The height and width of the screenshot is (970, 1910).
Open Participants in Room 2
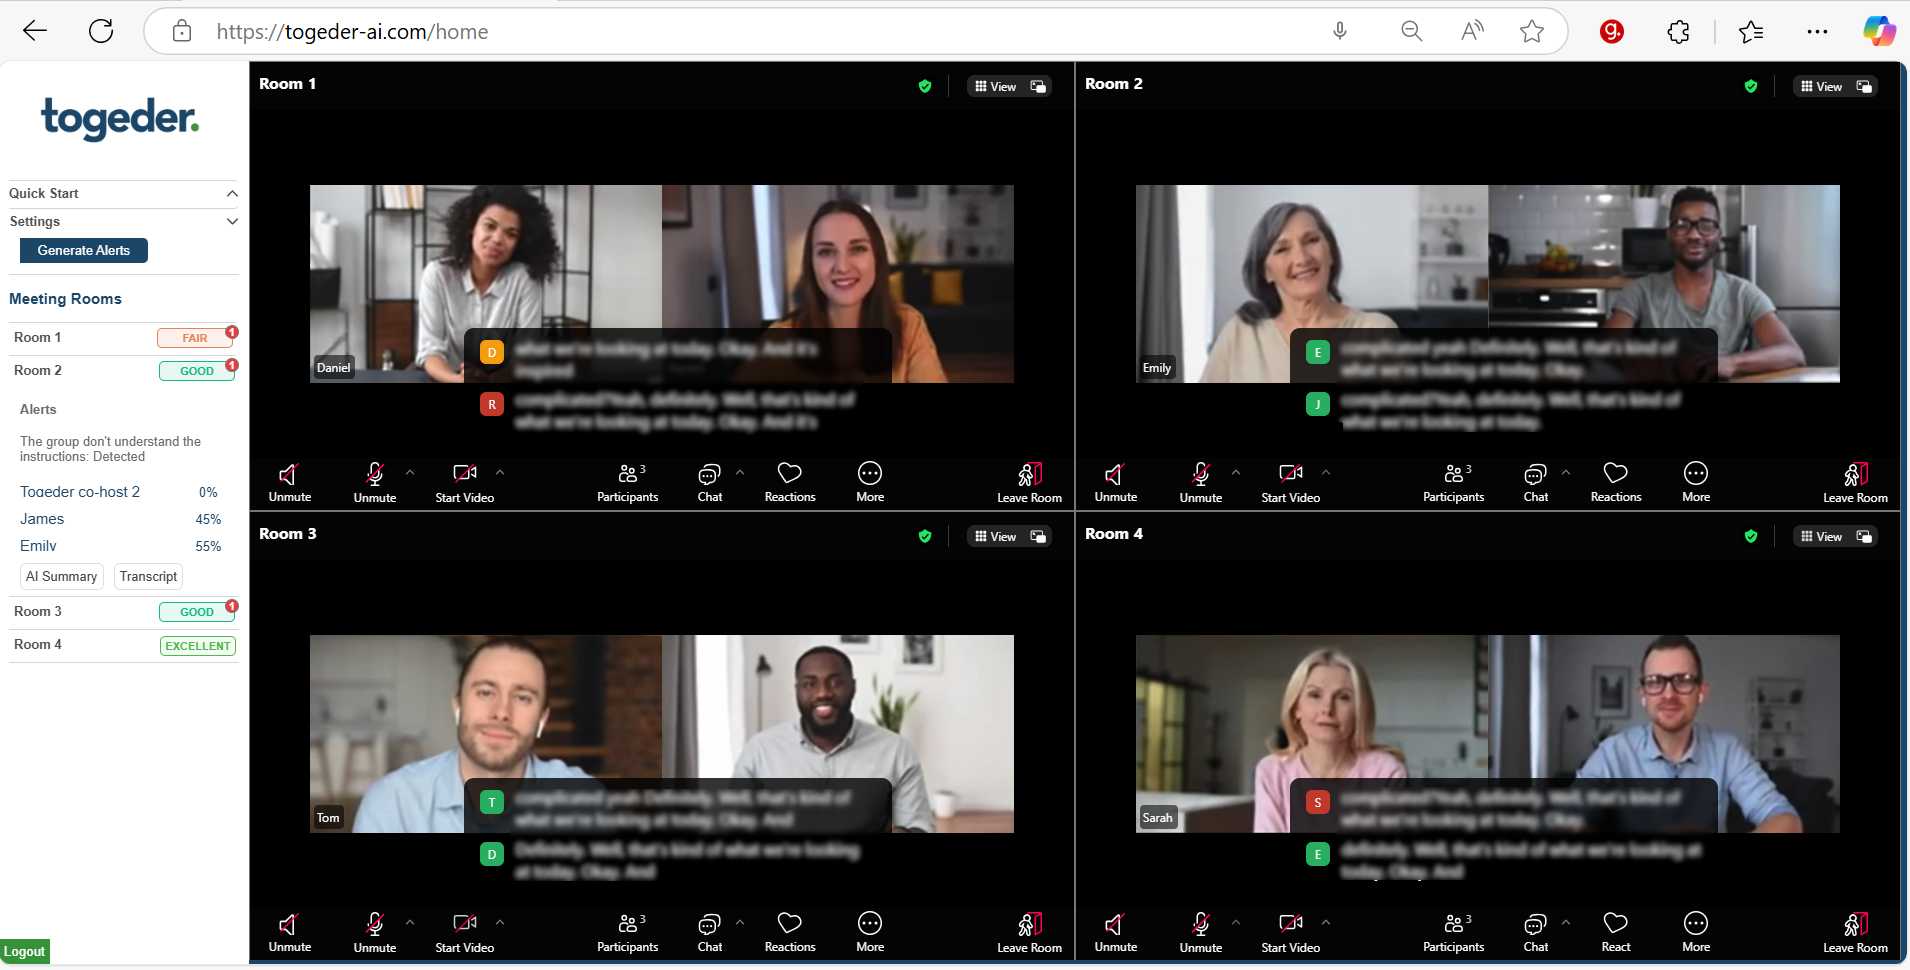coord(1454,482)
